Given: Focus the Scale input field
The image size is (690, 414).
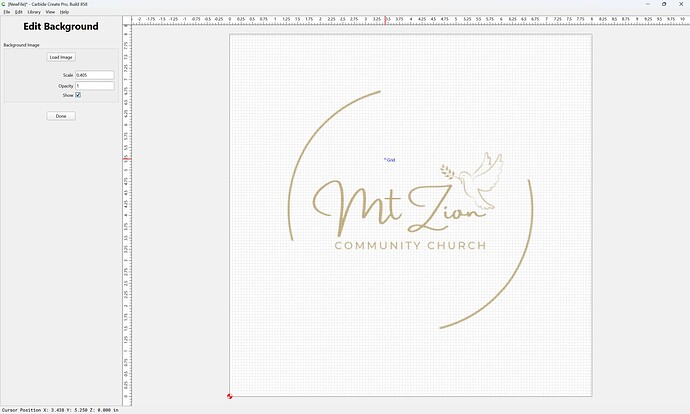Looking at the screenshot, I should 95,75.
